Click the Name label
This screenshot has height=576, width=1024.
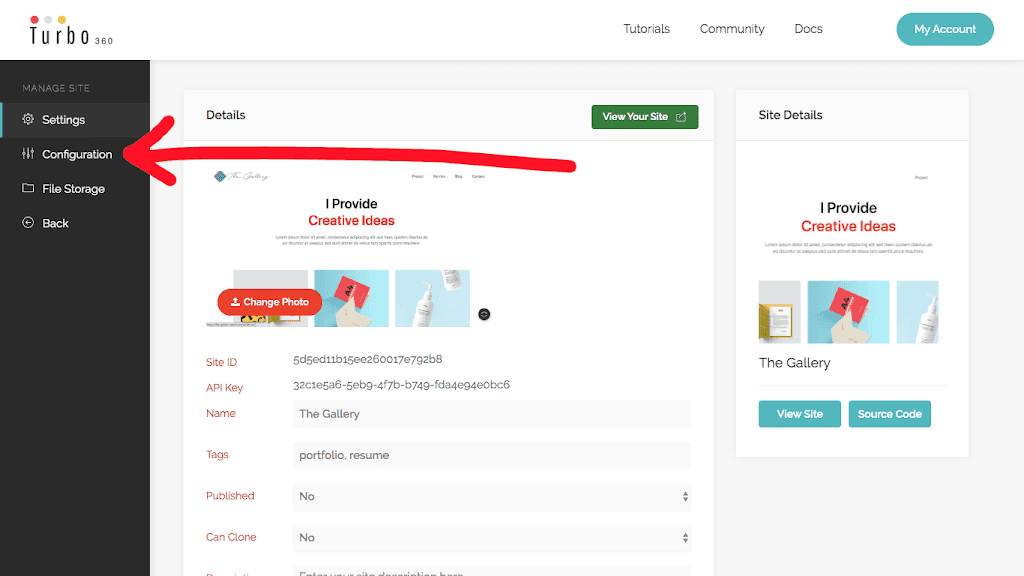coord(221,413)
